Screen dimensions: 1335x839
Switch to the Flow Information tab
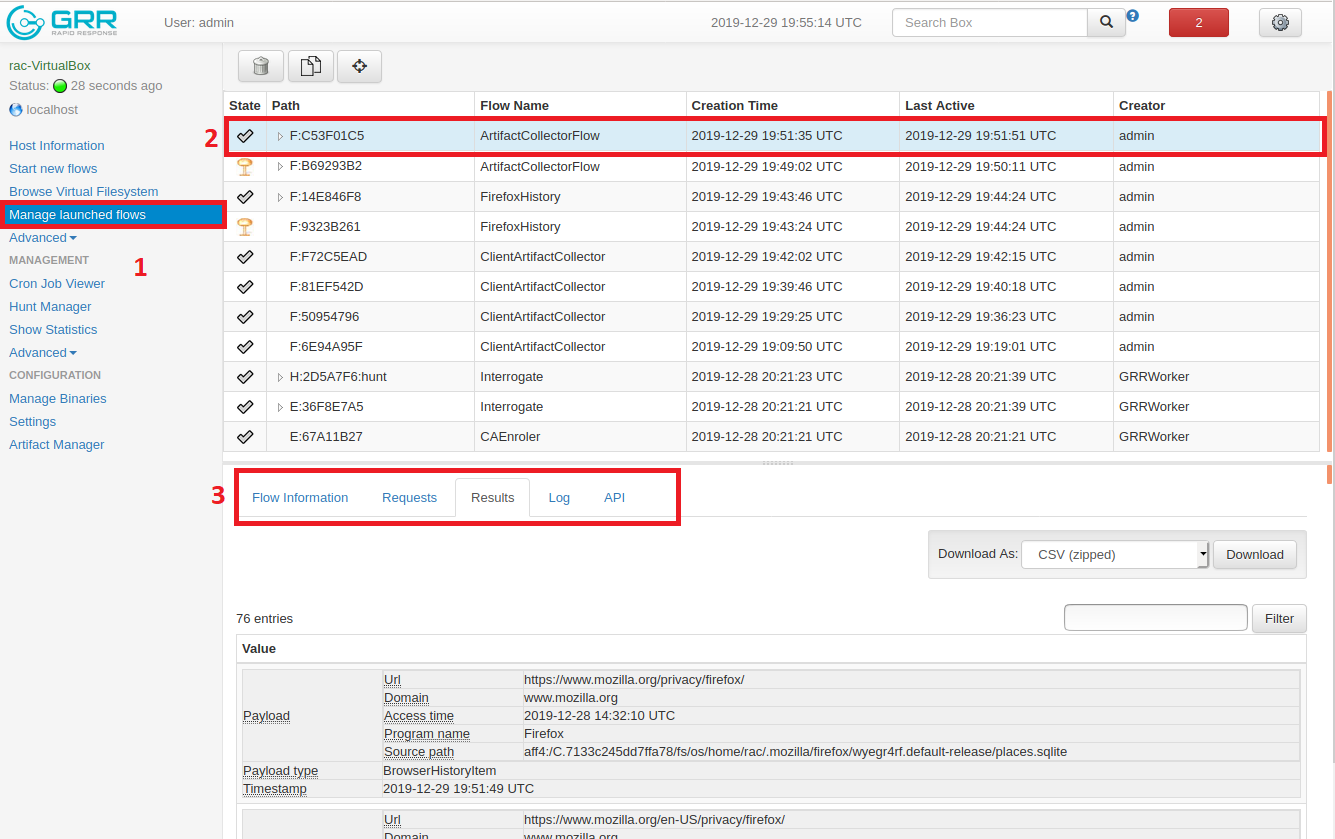coord(300,497)
